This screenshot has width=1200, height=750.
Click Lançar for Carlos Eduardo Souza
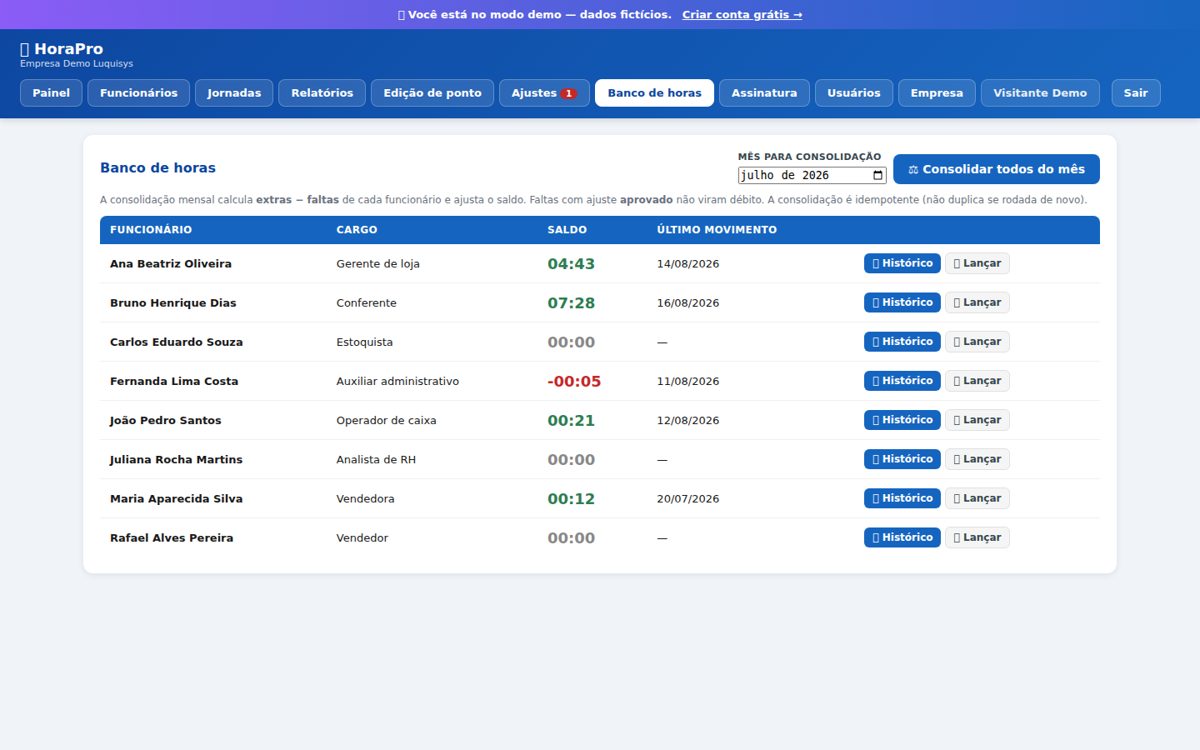[x=977, y=341]
